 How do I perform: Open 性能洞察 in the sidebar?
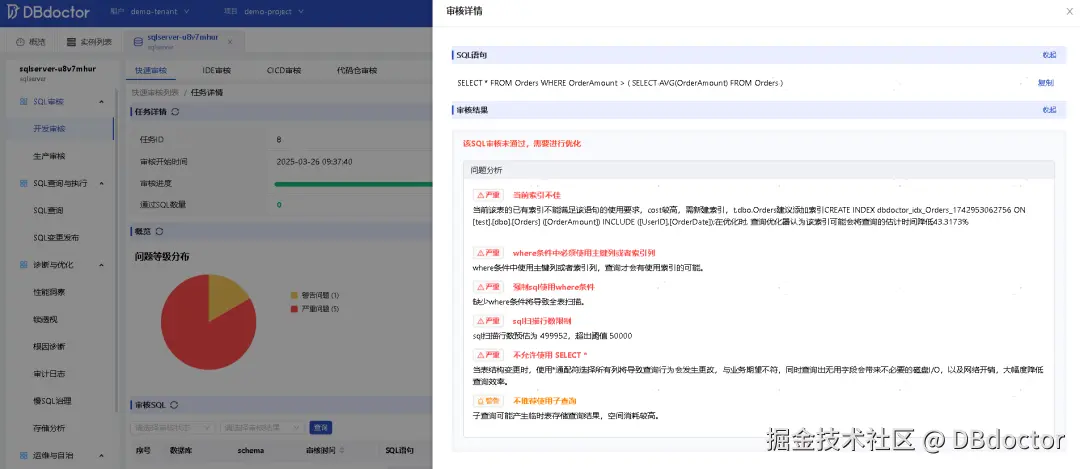coord(50,292)
